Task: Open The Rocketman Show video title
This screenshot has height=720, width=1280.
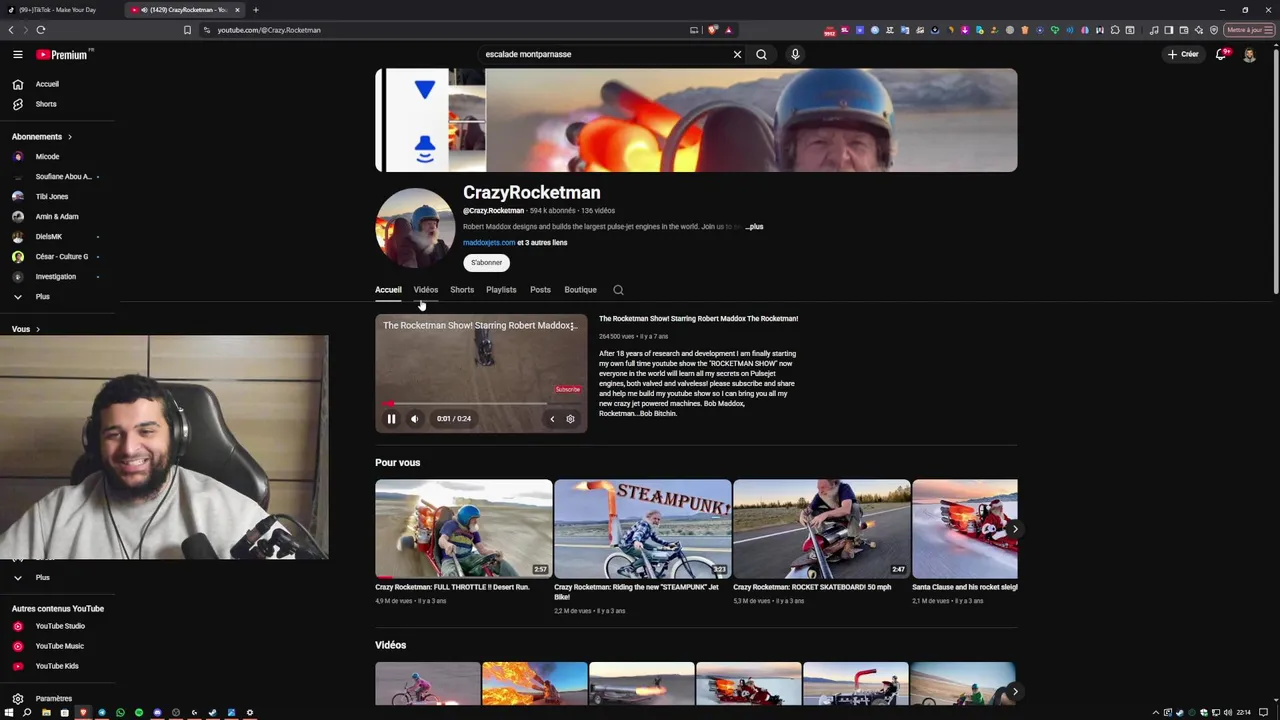Action: pyautogui.click(x=698, y=319)
